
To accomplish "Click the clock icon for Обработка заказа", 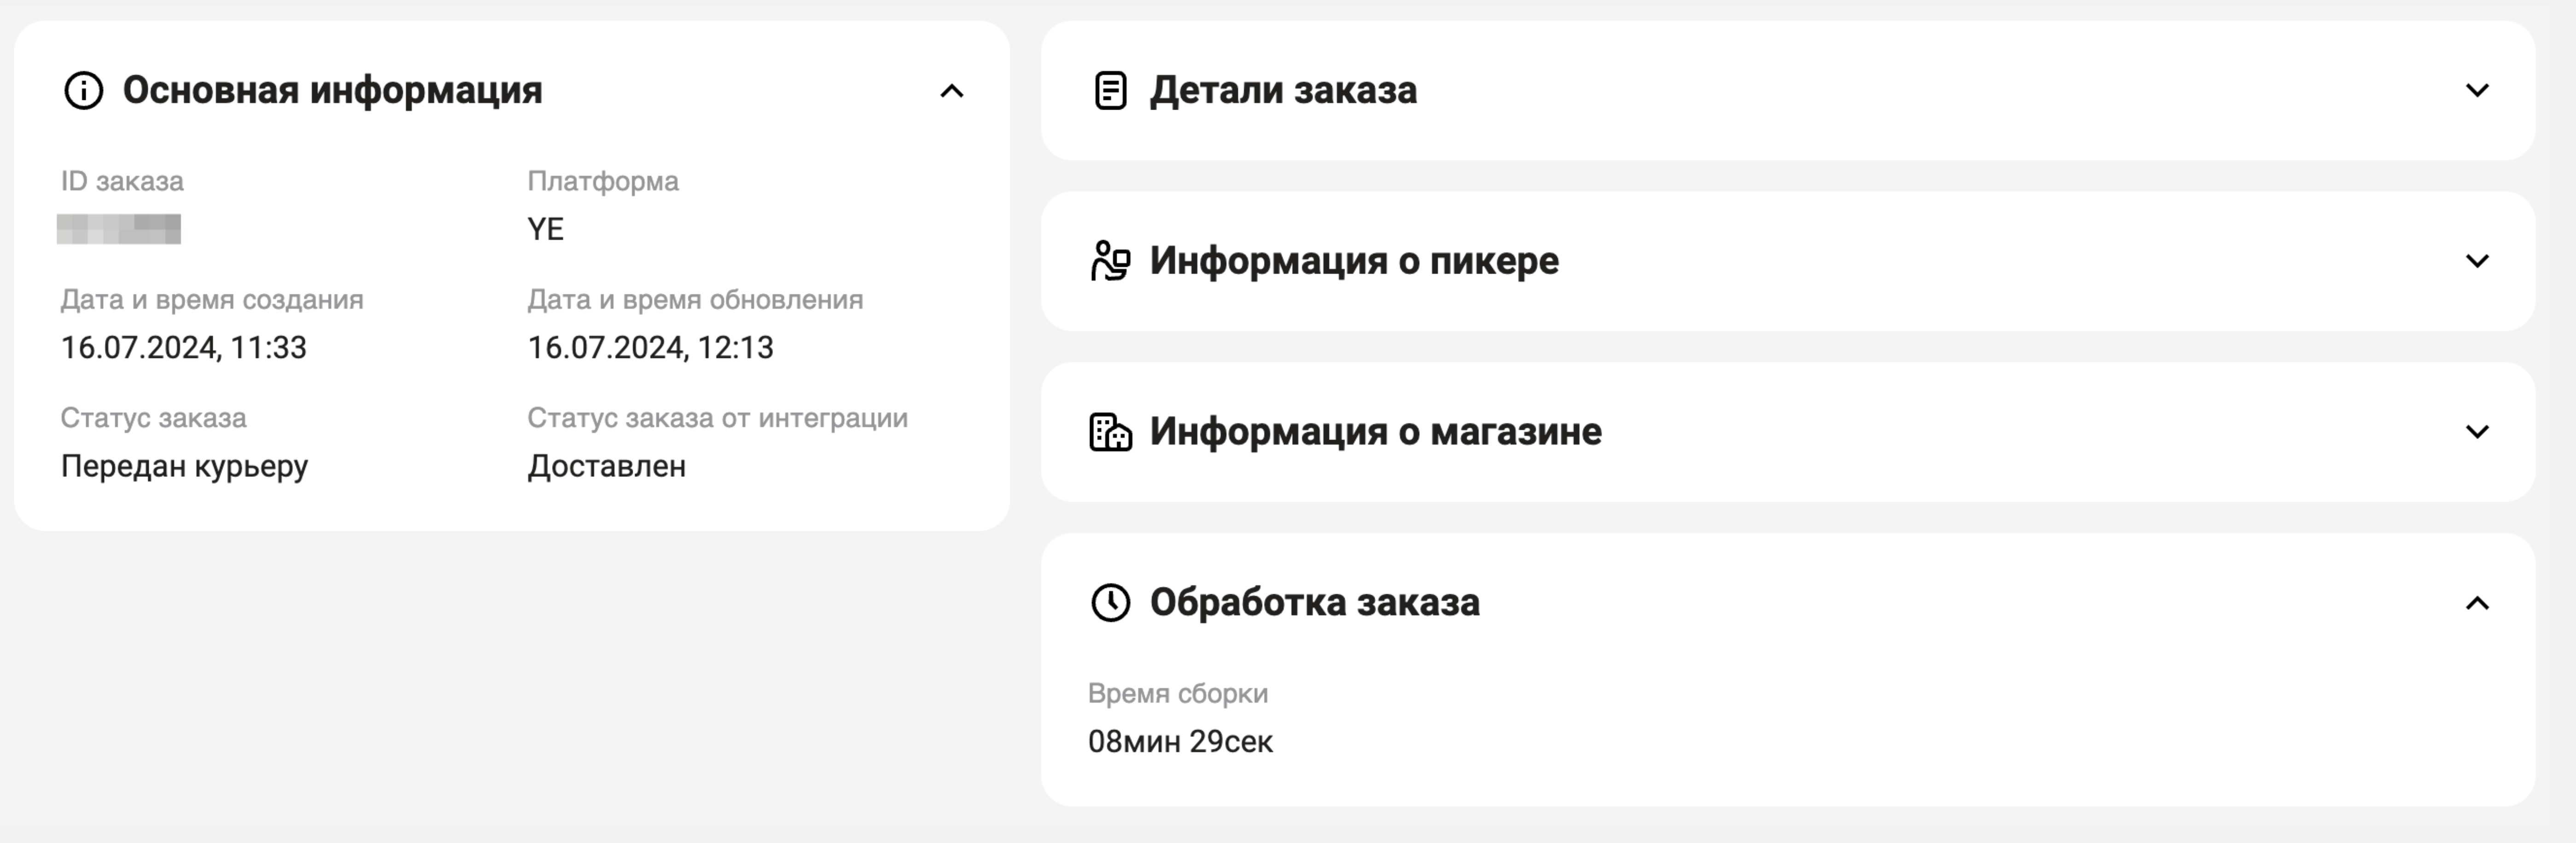I will pyautogui.click(x=1110, y=603).
